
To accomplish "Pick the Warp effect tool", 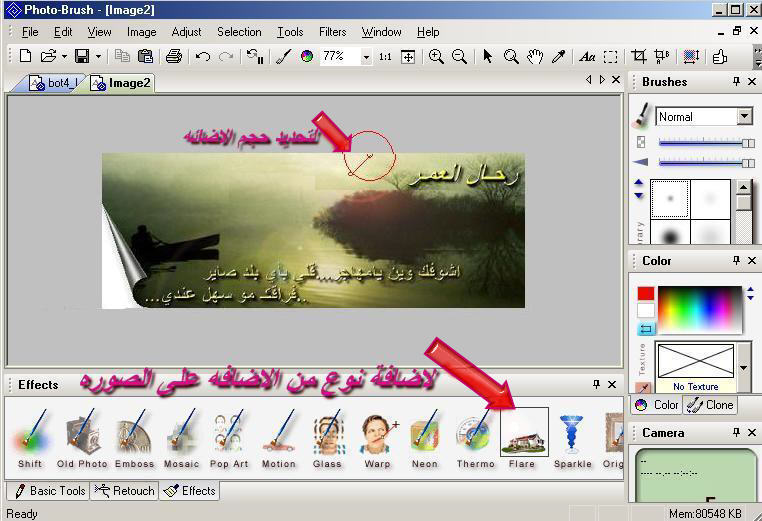I will coord(378,440).
